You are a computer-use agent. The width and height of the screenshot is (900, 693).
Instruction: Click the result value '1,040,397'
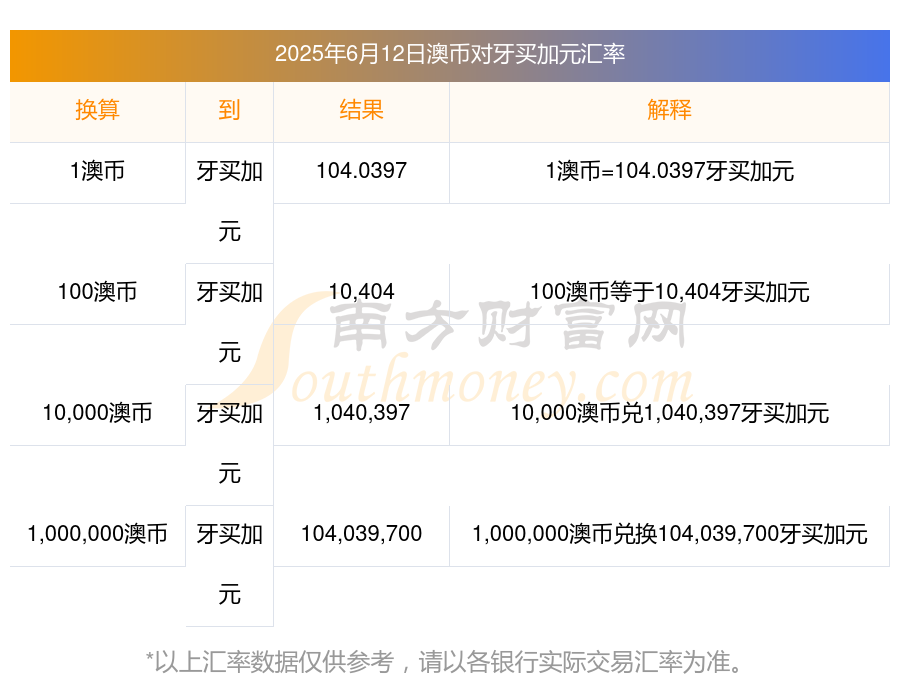tap(361, 413)
